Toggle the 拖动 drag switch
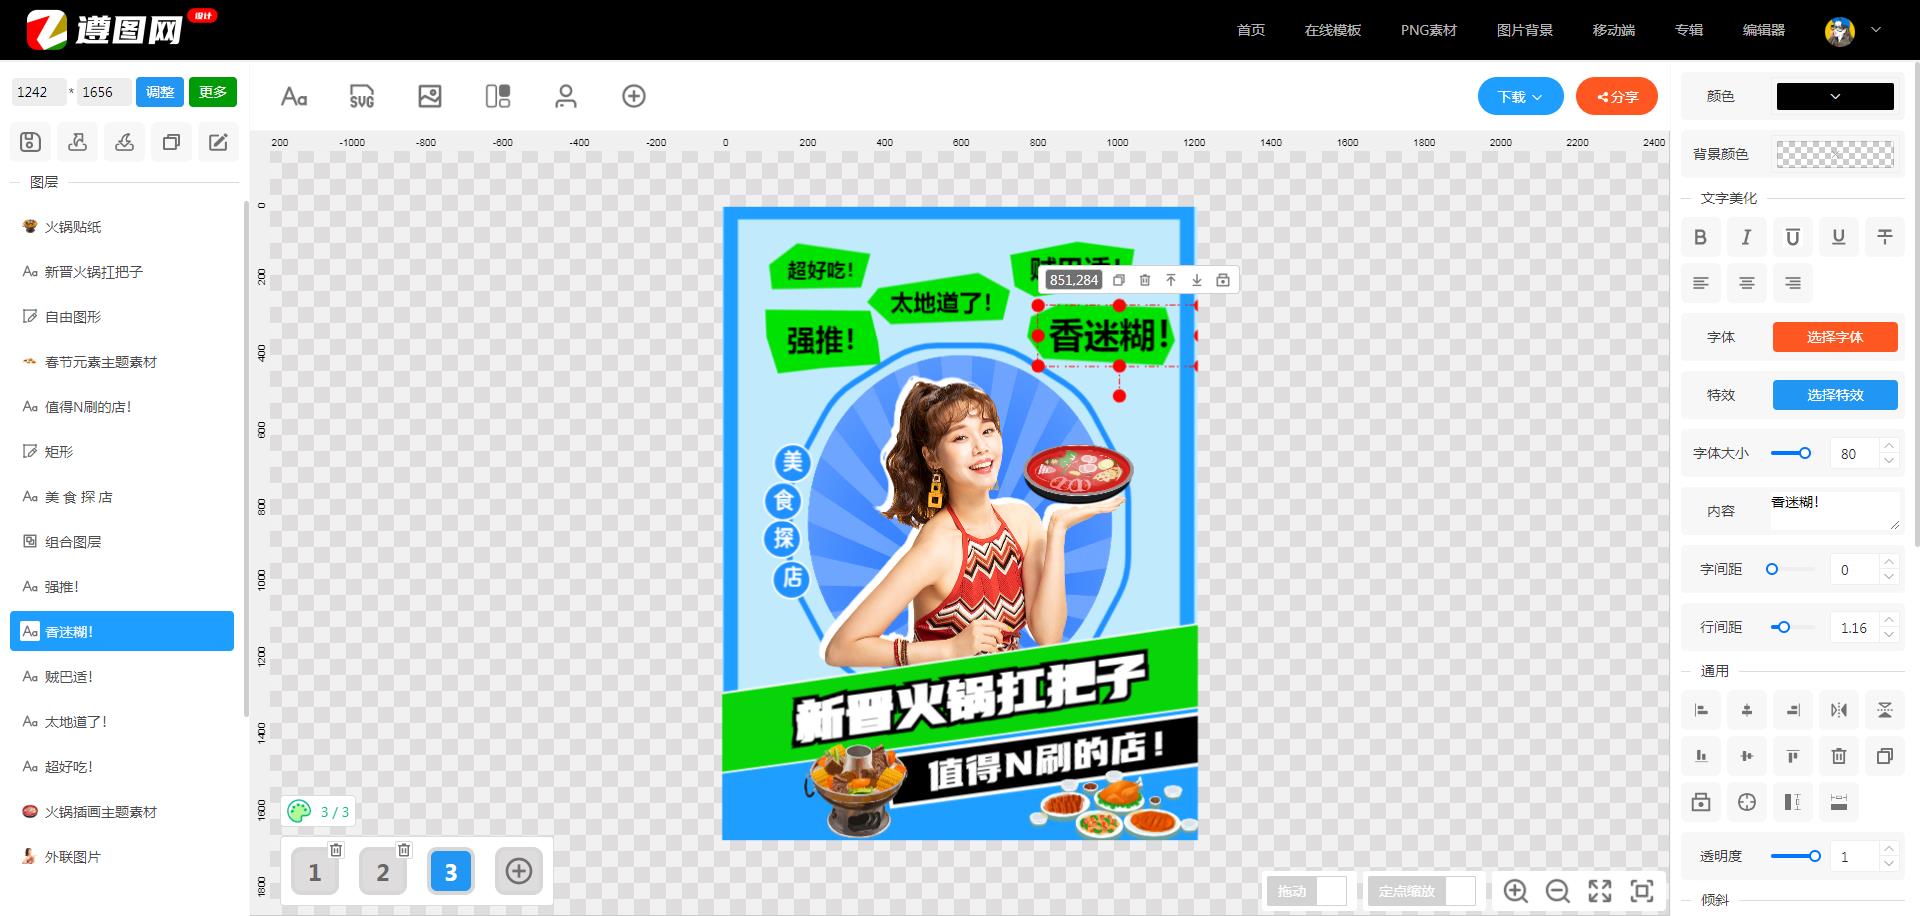The width and height of the screenshot is (1920, 916). 1331,891
